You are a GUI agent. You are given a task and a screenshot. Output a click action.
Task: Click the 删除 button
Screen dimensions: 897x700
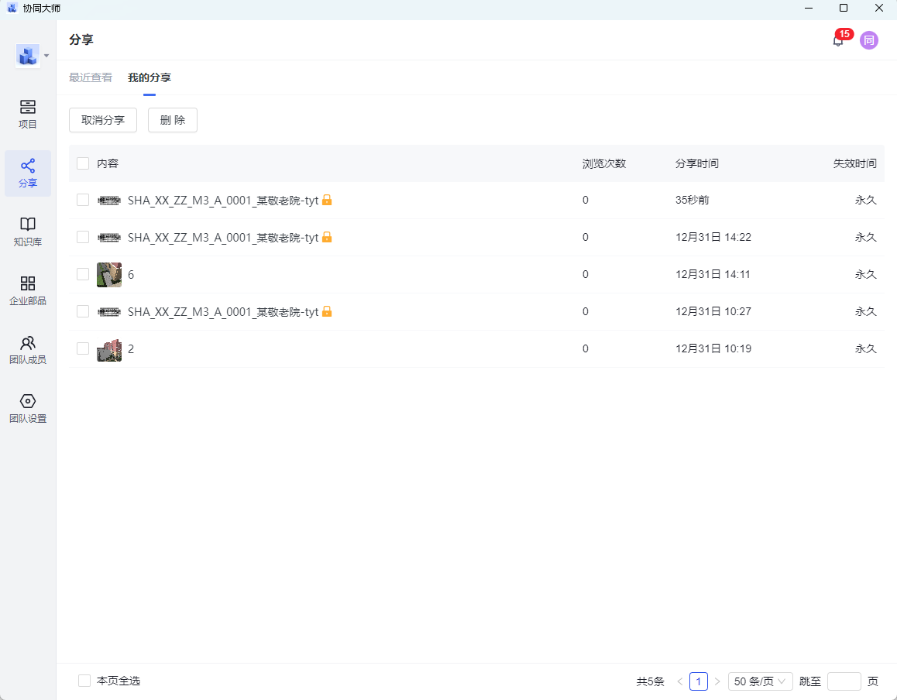click(172, 120)
